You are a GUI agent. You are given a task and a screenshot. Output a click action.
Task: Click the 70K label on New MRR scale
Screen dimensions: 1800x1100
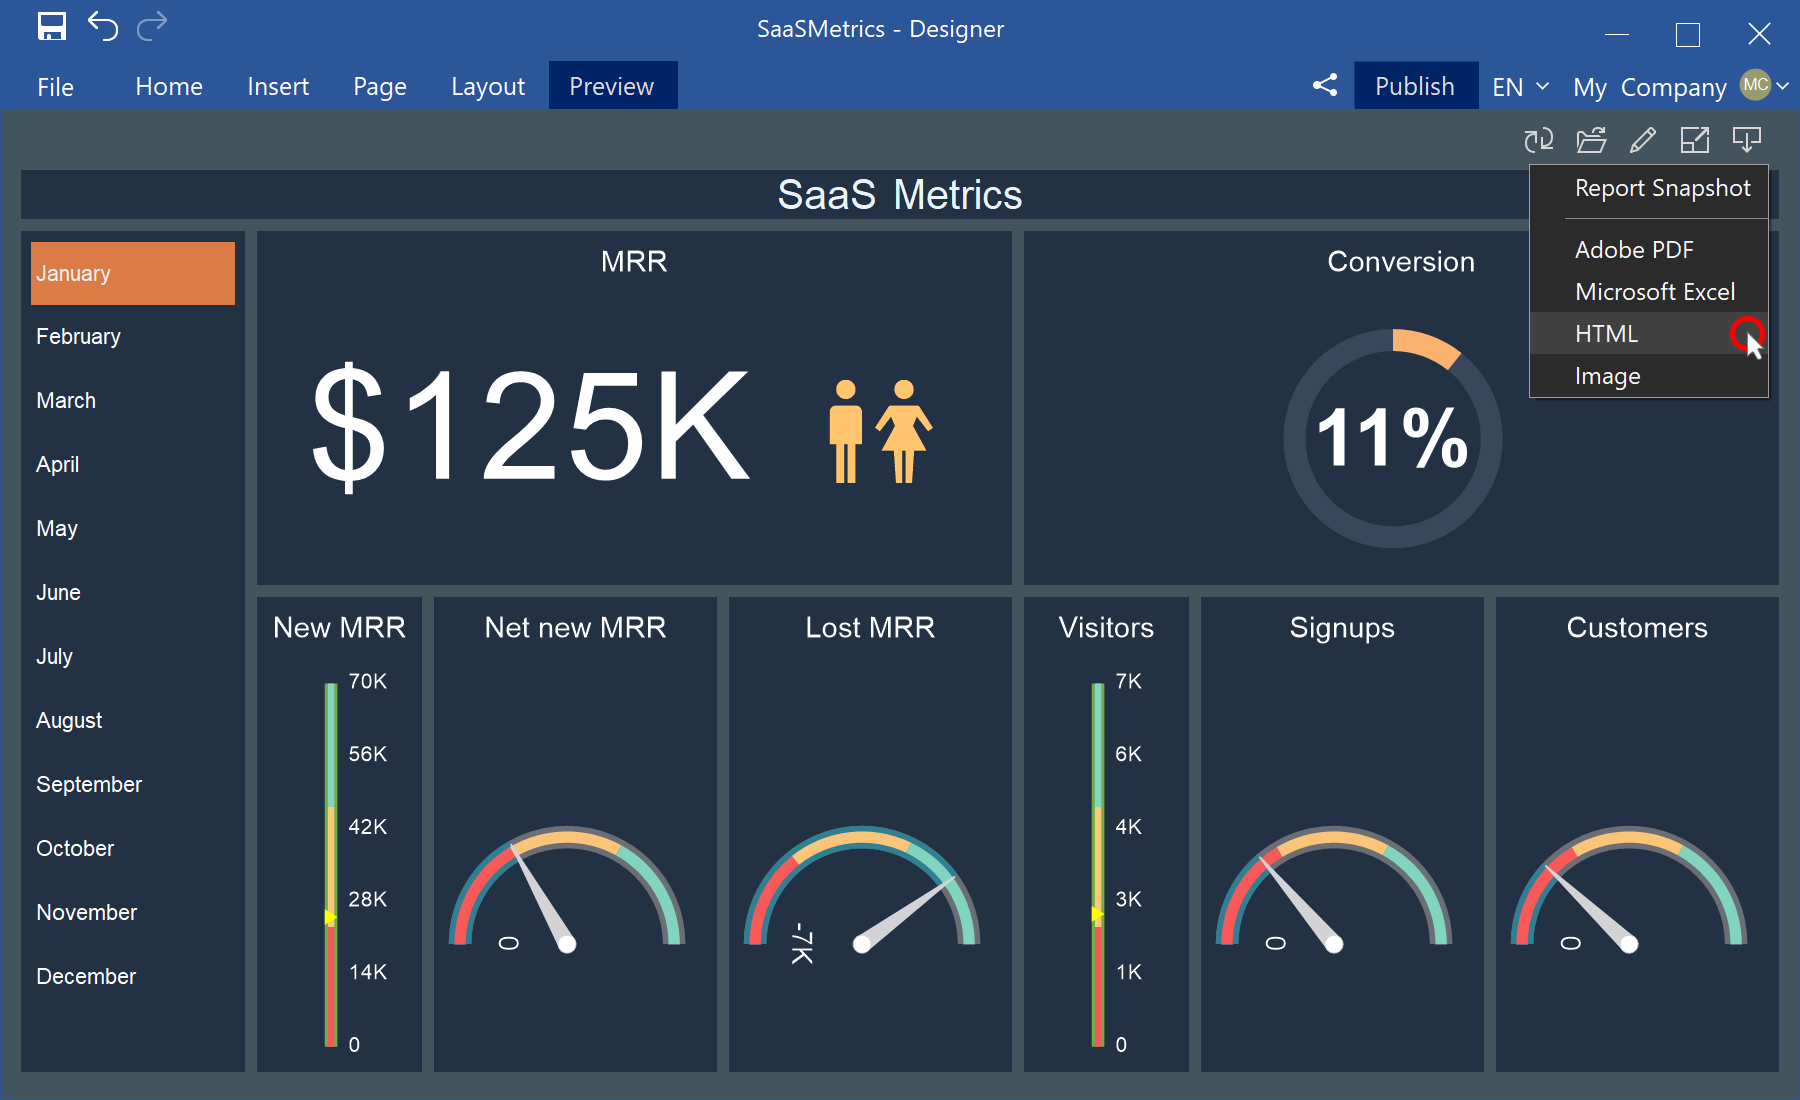pyautogui.click(x=367, y=682)
